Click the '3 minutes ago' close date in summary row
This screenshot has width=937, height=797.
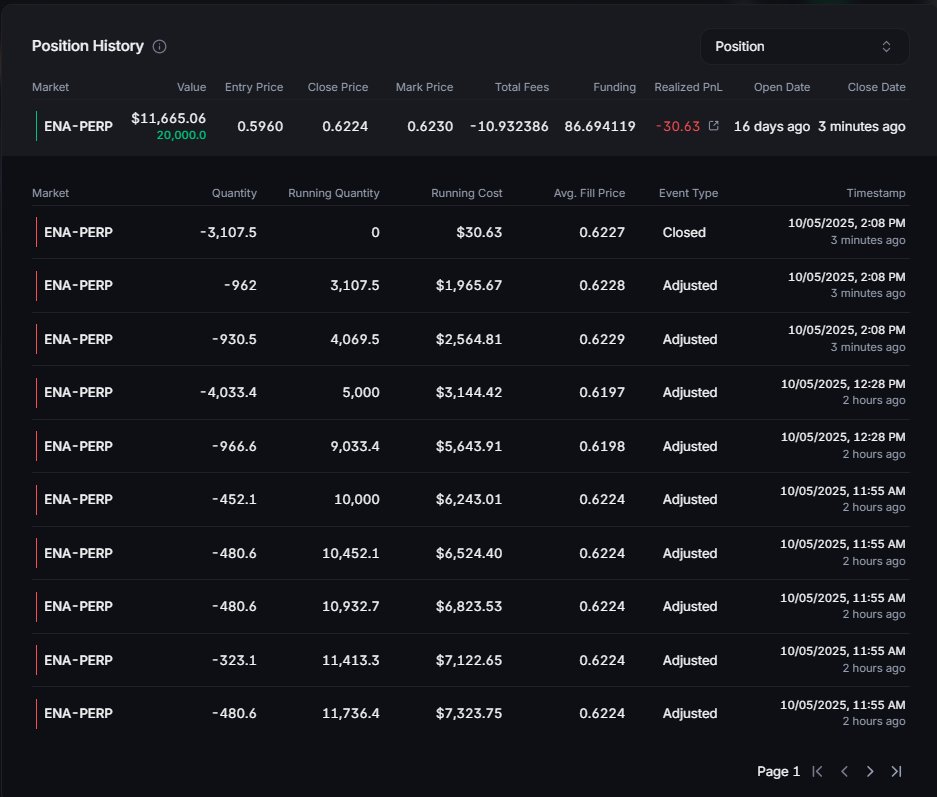point(861,126)
